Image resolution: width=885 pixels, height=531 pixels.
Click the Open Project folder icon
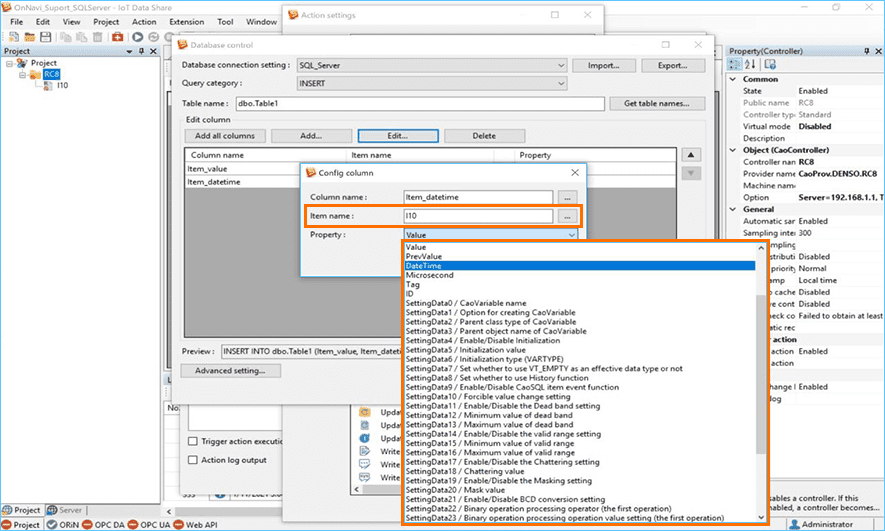point(27,37)
